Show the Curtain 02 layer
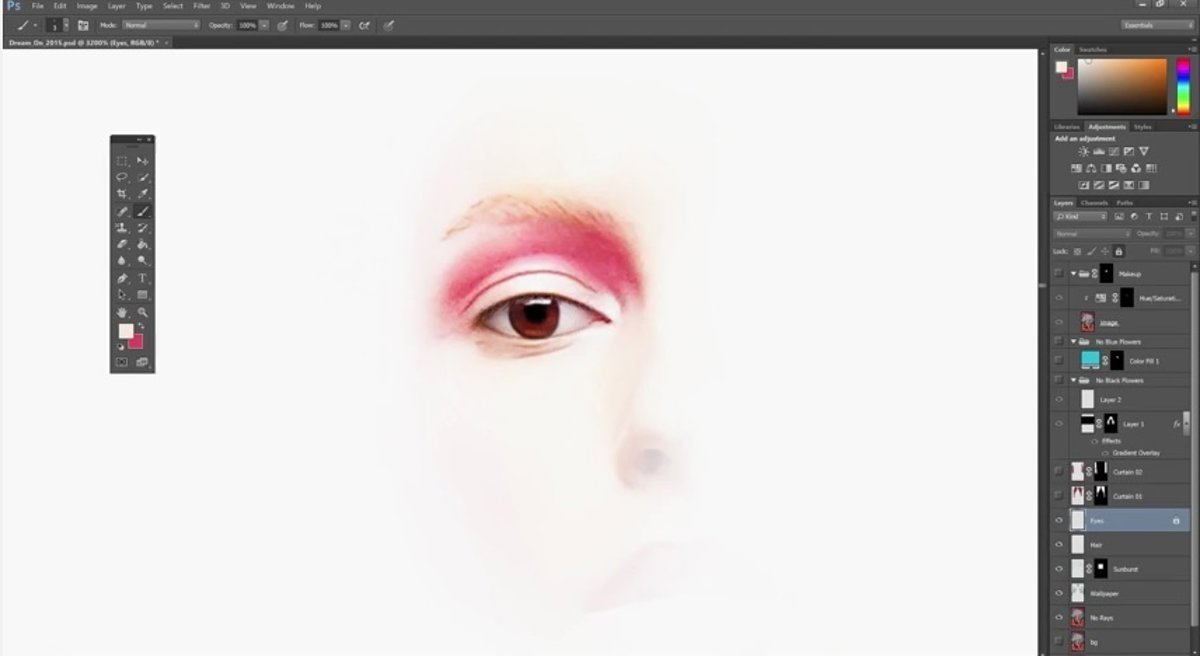 (x=1058, y=471)
